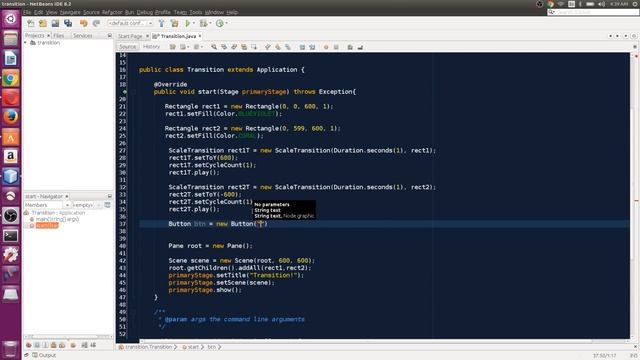Click the Shift Line Left icon
Screen dimensions: 640x360
click(x=302, y=47)
